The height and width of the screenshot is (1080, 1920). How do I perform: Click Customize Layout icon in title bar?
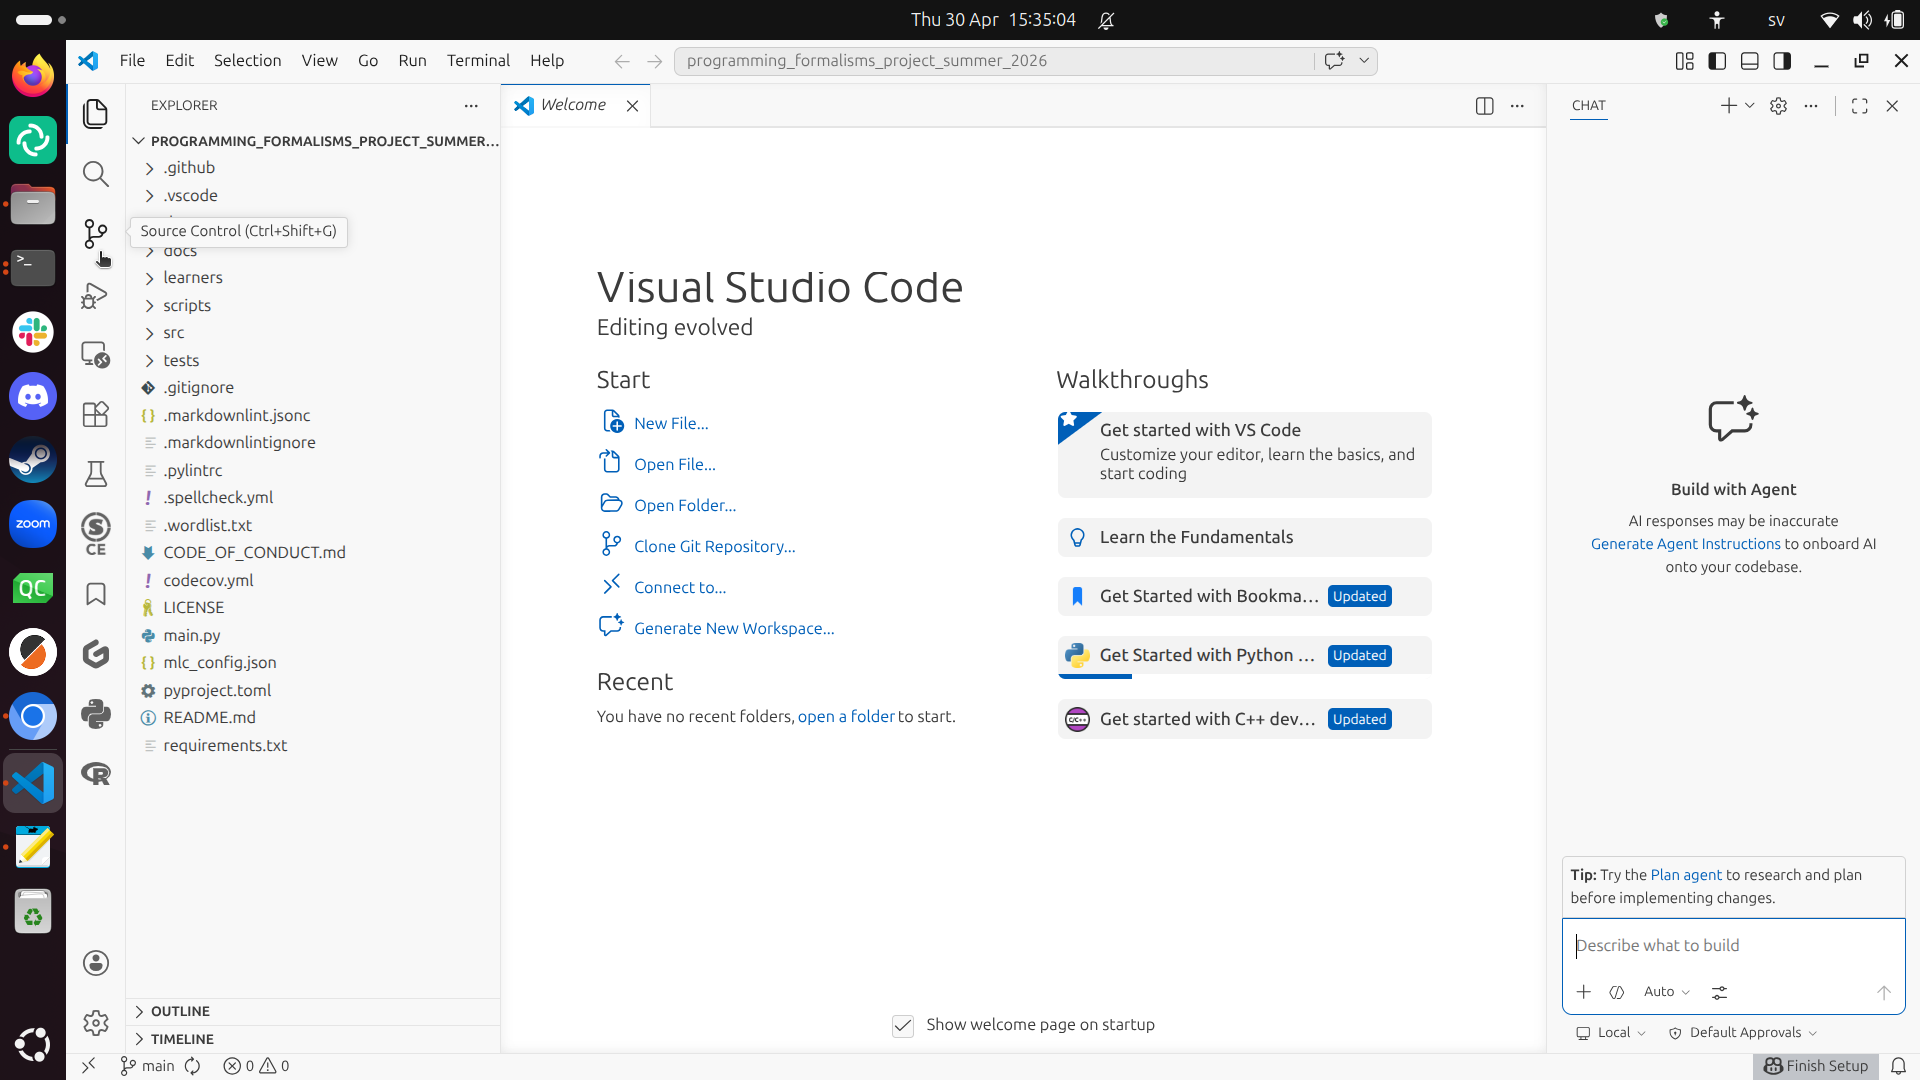pyautogui.click(x=1685, y=61)
